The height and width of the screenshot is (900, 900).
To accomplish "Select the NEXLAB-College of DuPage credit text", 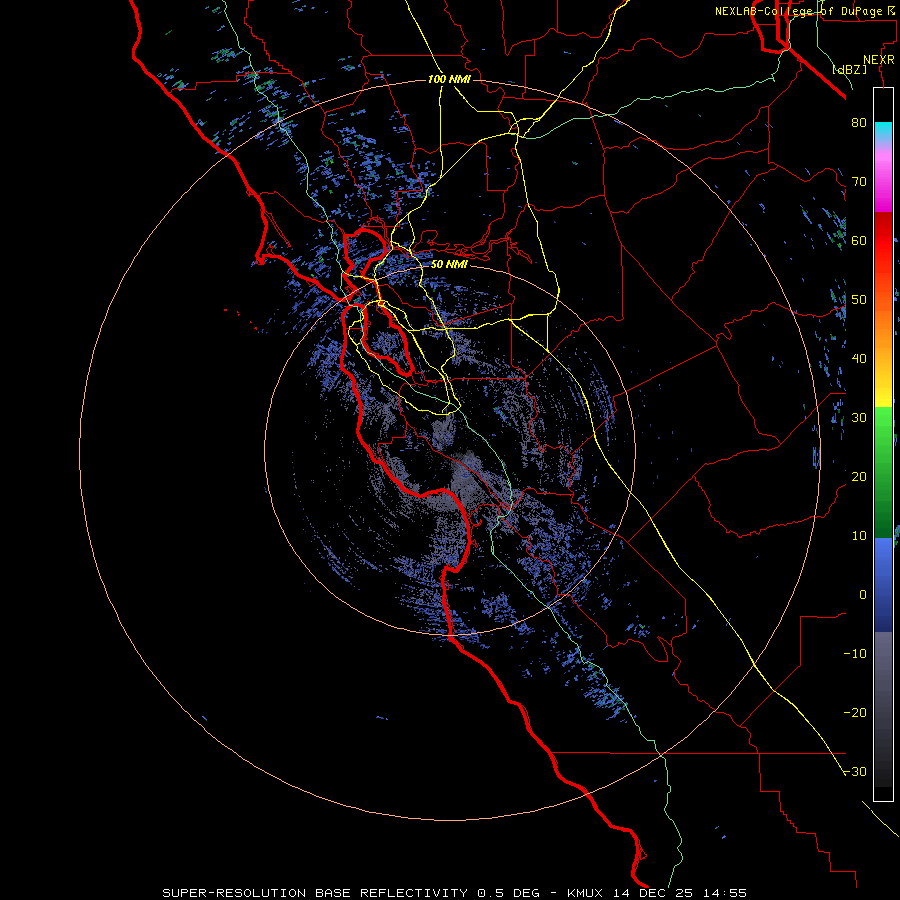I will click(804, 11).
